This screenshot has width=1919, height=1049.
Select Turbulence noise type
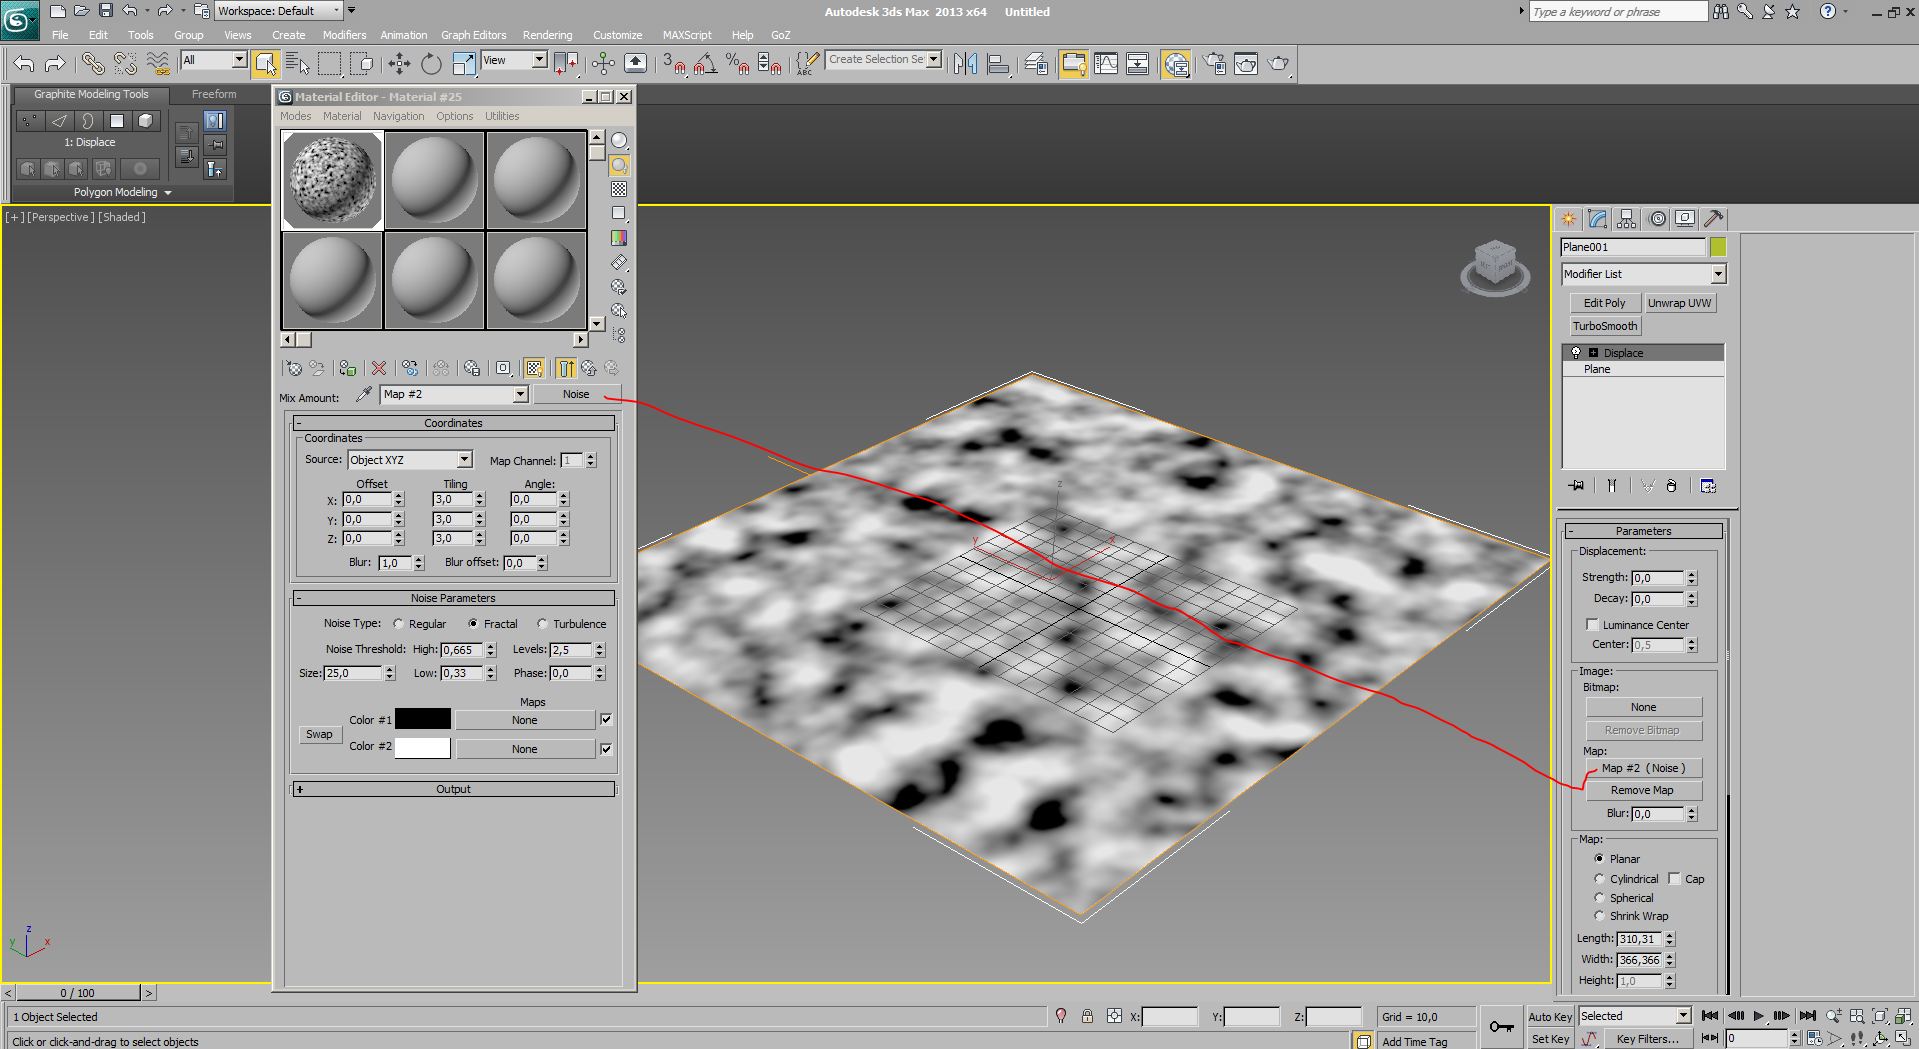(x=543, y=624)
